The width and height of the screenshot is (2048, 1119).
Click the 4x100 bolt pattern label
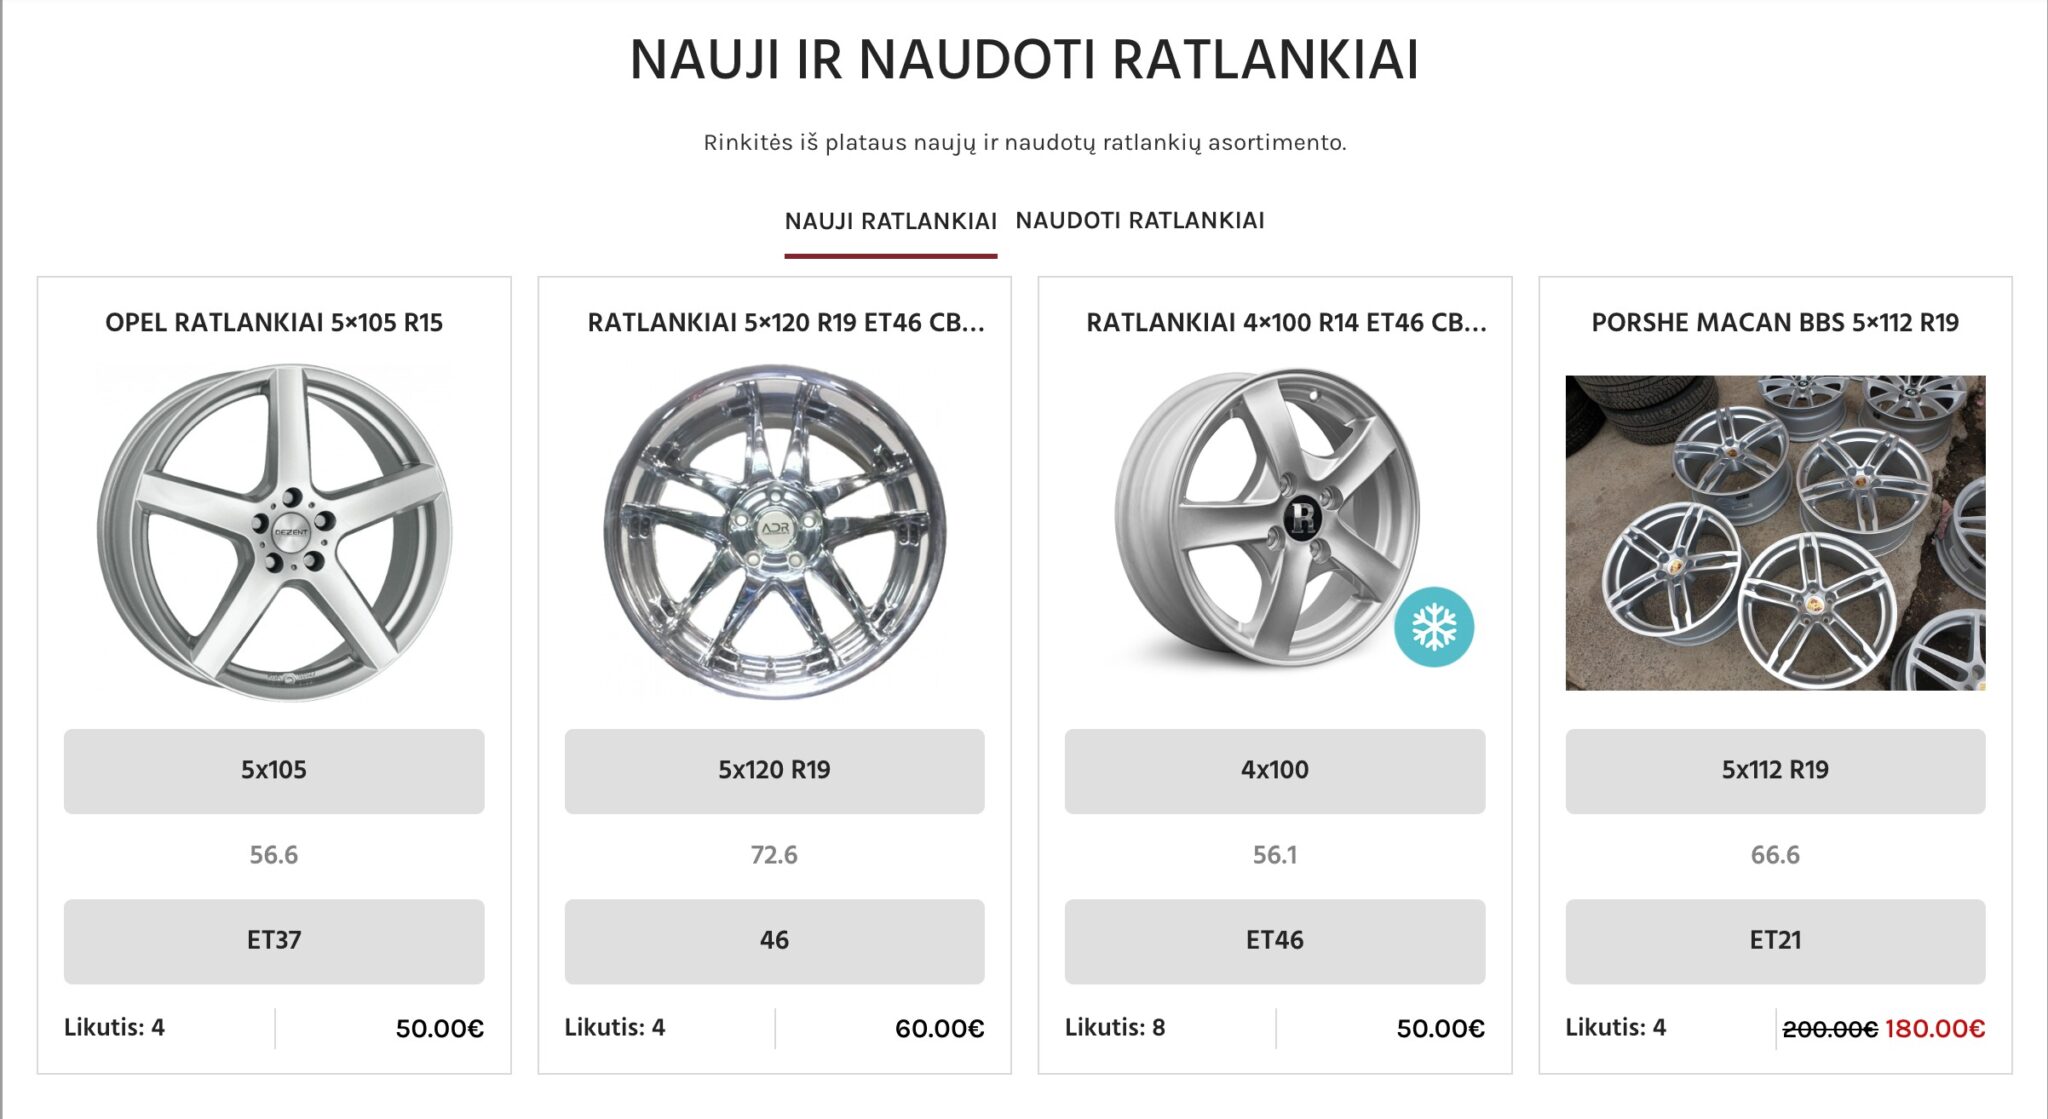click(1275, 770)
